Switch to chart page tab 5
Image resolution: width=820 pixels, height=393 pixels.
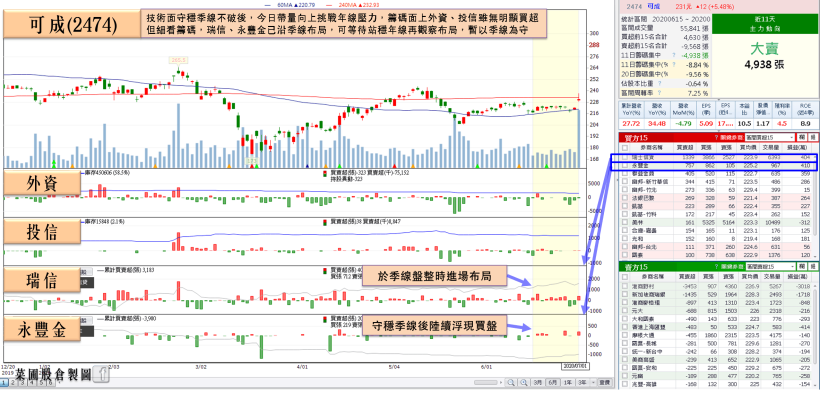click(41, 383)
